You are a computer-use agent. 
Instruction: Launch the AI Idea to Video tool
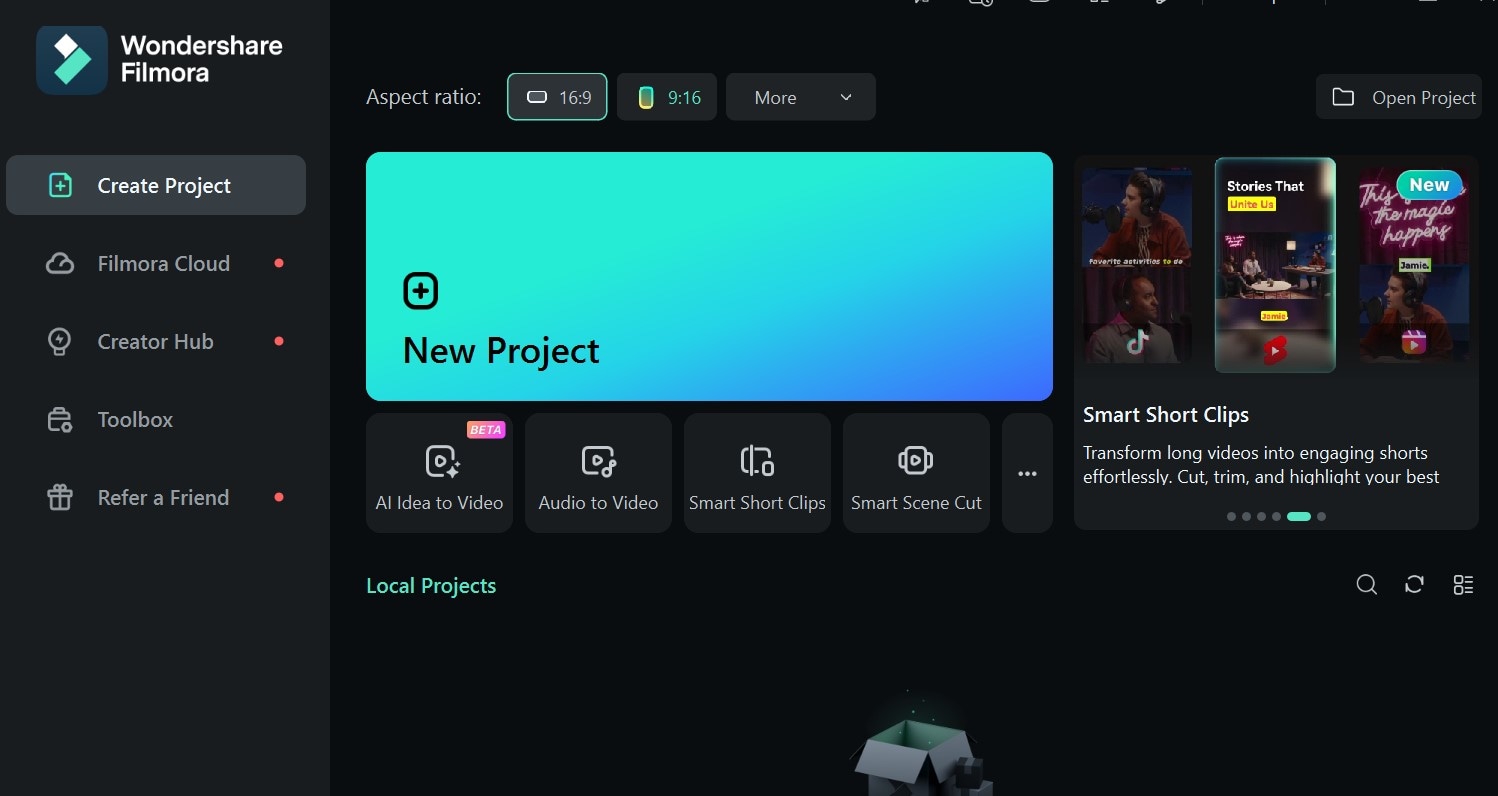click(x=439, y=473)
